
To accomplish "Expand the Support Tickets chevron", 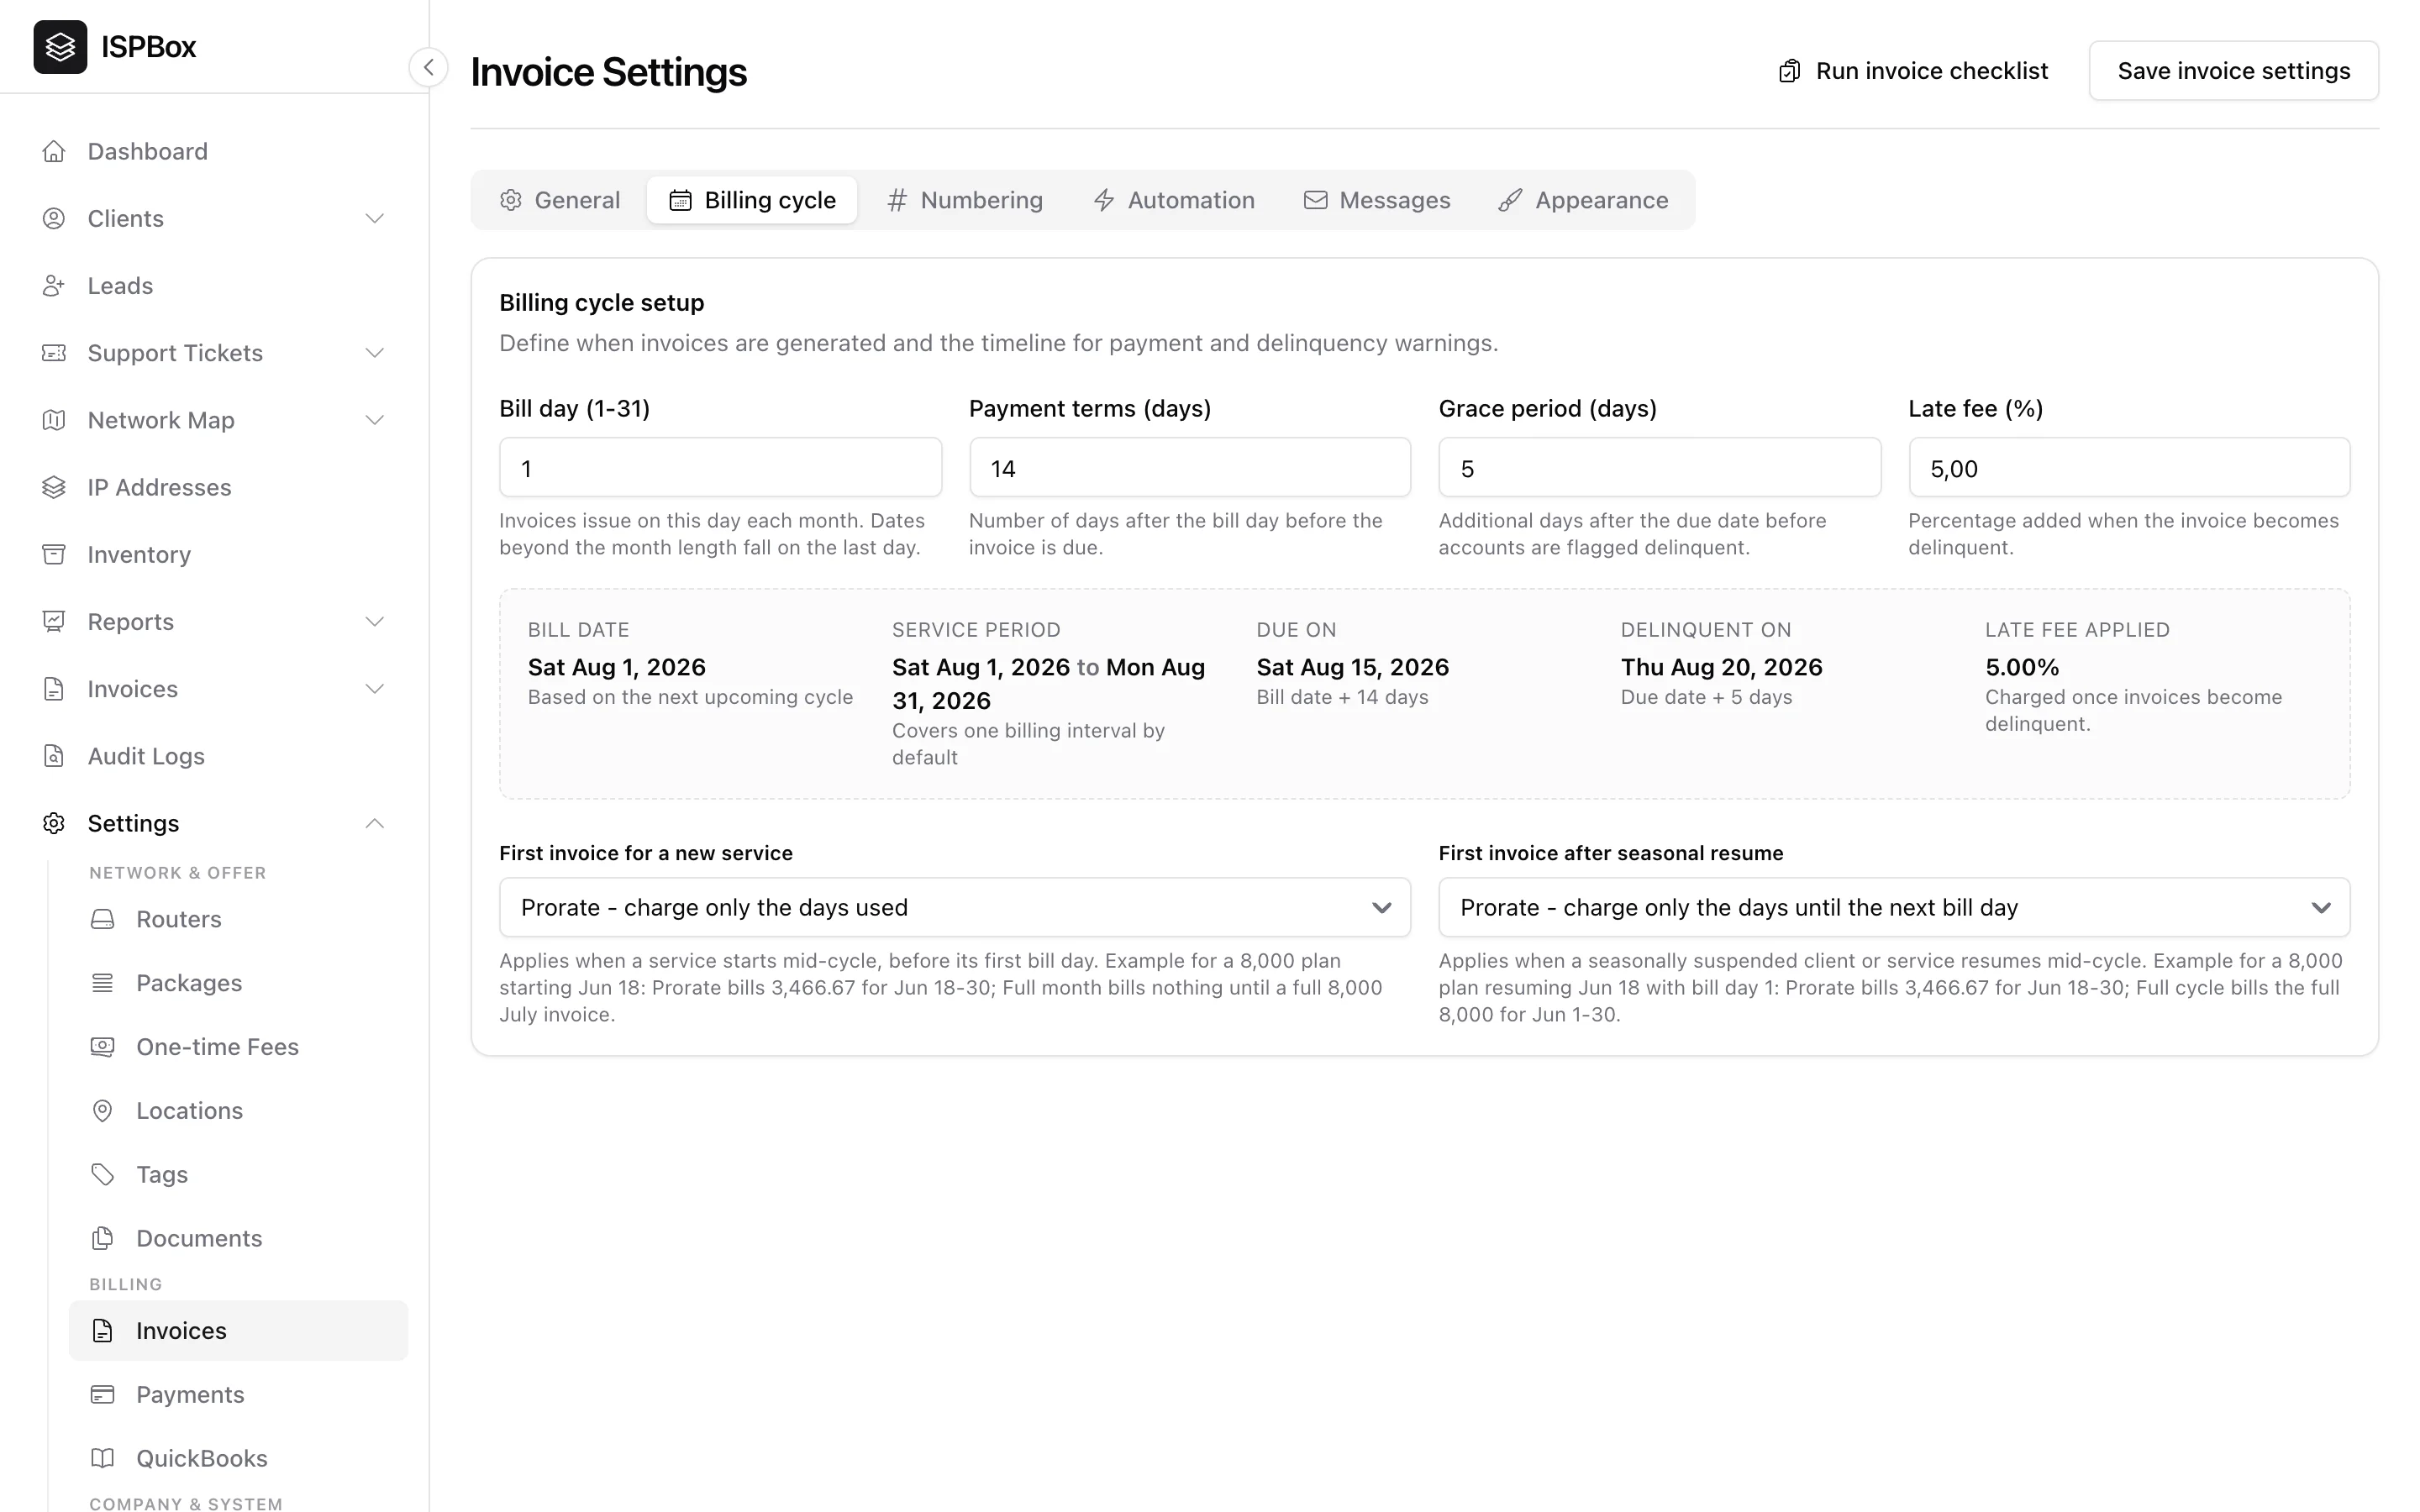I will [x=375, y=353].
